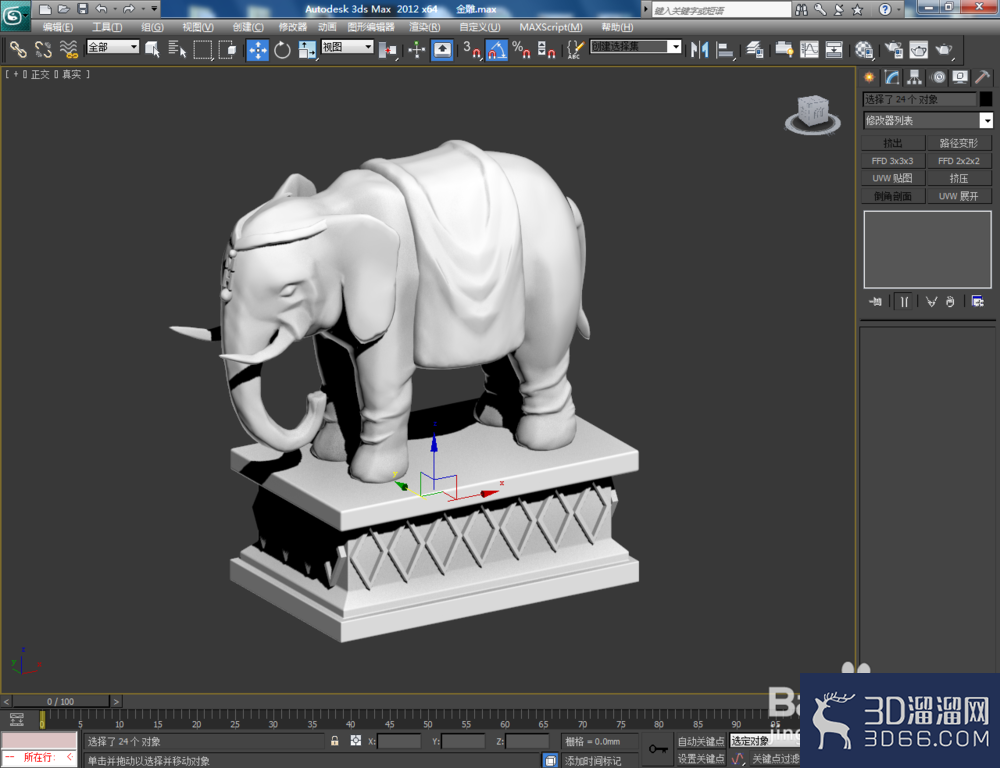Activate the Select Object tool

[x=152, y=49]
